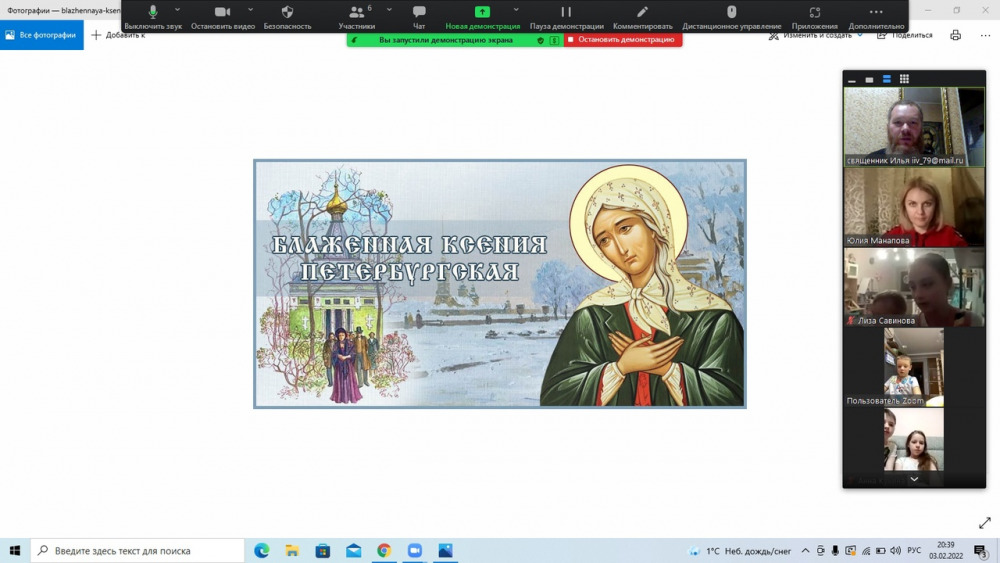This screenshot has height=563, width=1000.
Task: Select video of Пользователь Zoom
Action: coord(914,368)
